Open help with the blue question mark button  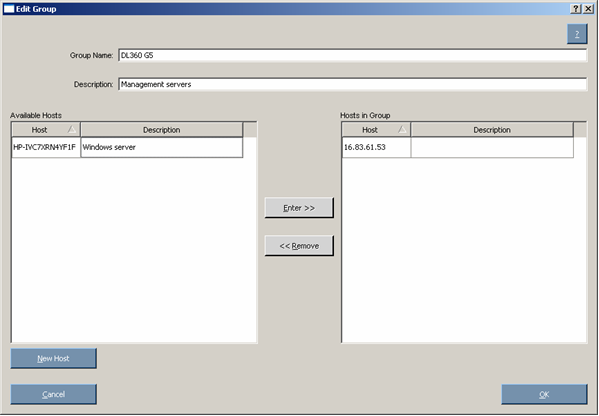(x=577, y=34)
